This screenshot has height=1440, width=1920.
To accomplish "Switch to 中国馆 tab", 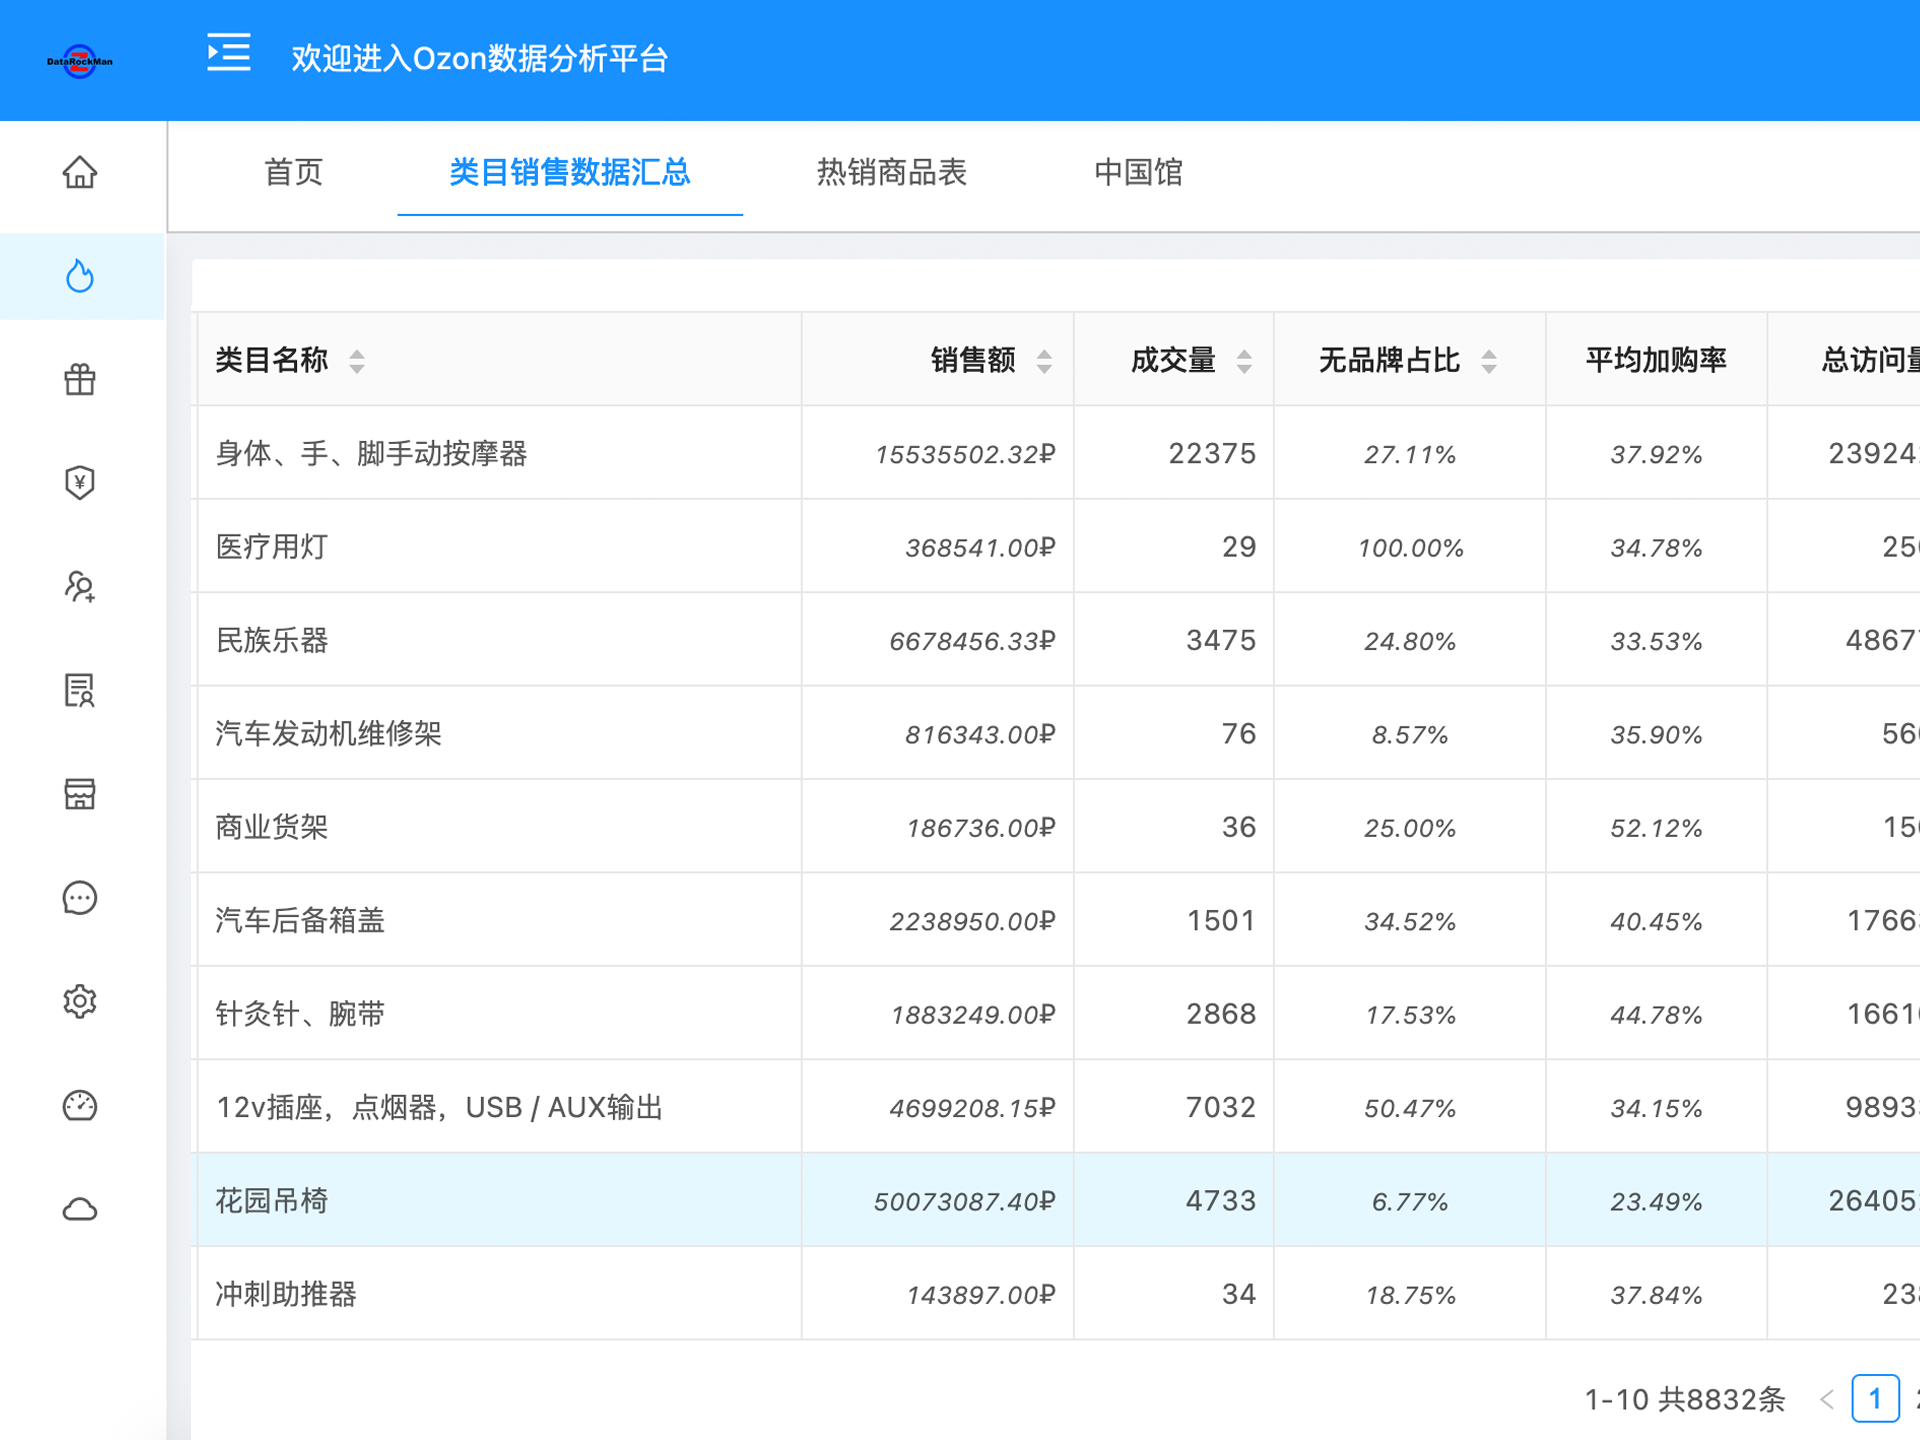I will point(1138,173).
